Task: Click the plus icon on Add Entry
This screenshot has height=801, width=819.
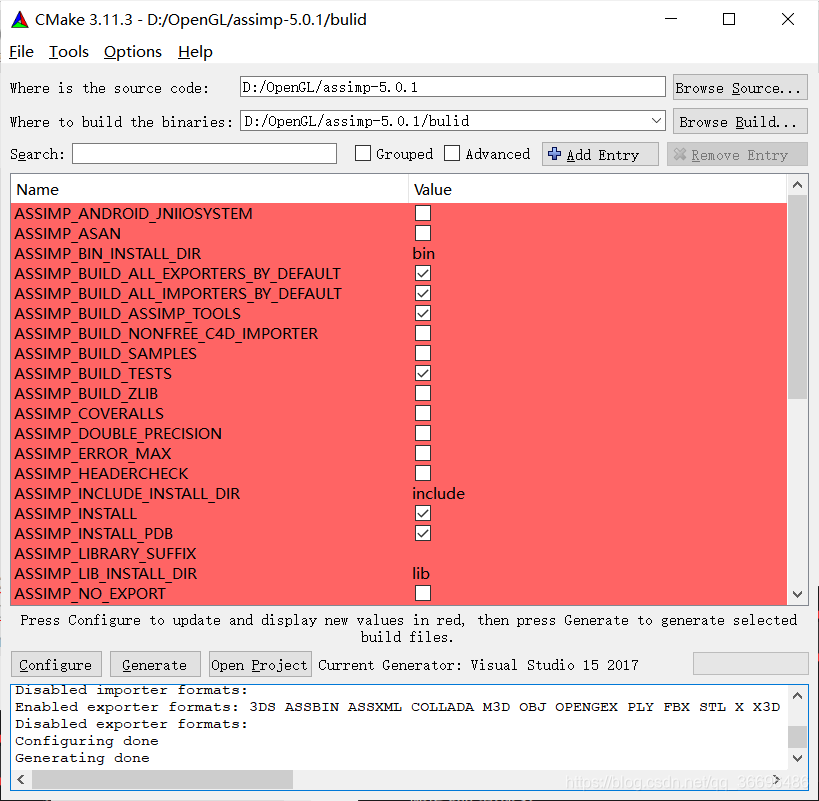Action: click(555, 154)
